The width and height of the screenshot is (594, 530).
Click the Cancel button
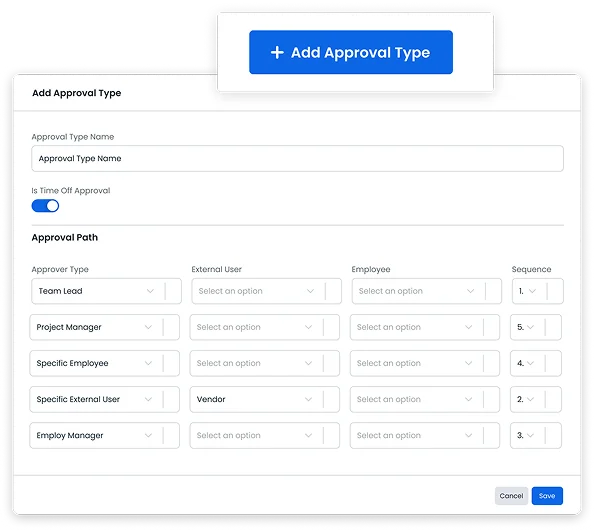pyautogui.click(x=511, y=496)
